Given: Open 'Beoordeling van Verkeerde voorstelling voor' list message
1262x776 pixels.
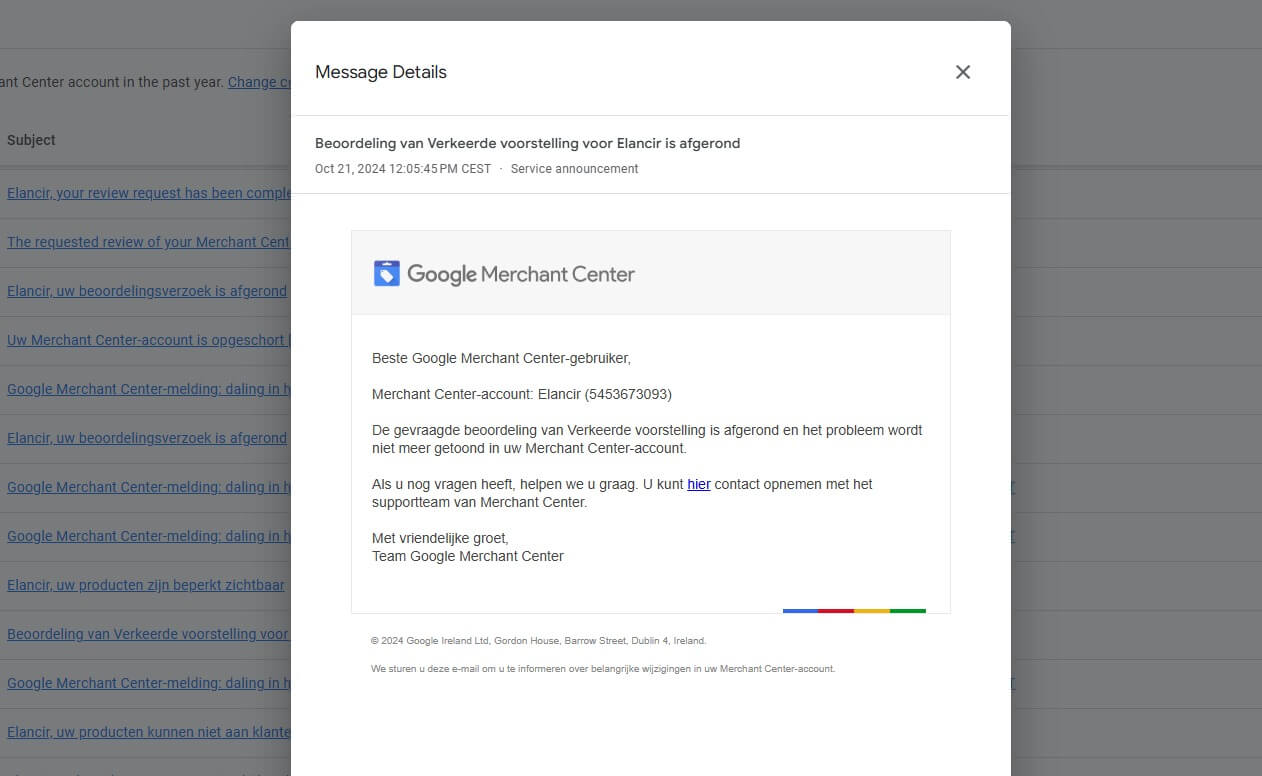Looking at the screenshot, I should [148, 634].
